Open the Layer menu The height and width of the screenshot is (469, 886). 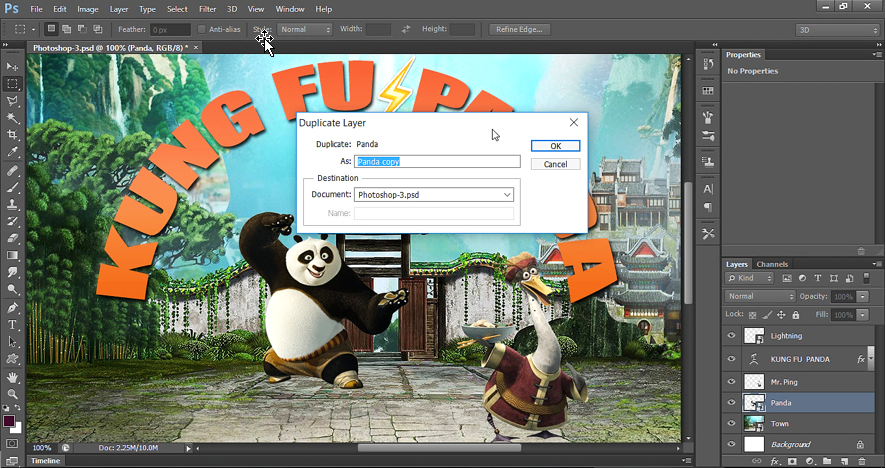(119, 9)
